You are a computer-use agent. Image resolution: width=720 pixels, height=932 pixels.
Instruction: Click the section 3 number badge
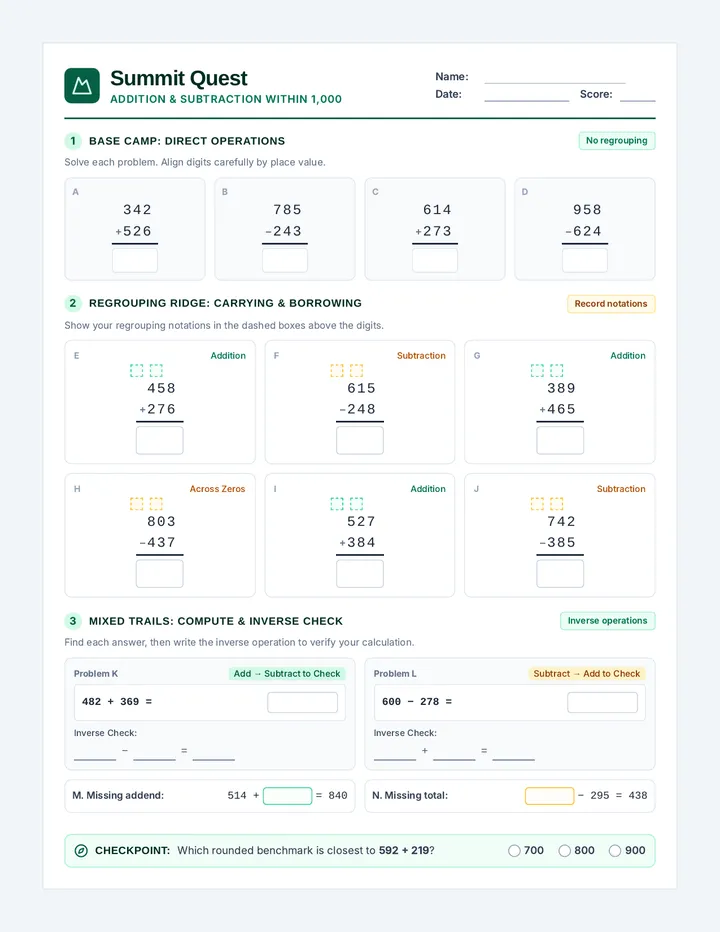[x=73, y=621]
